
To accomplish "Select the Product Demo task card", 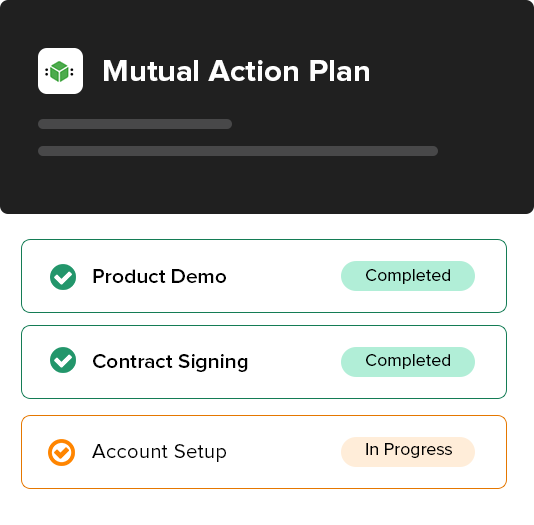I will (264, 276).
